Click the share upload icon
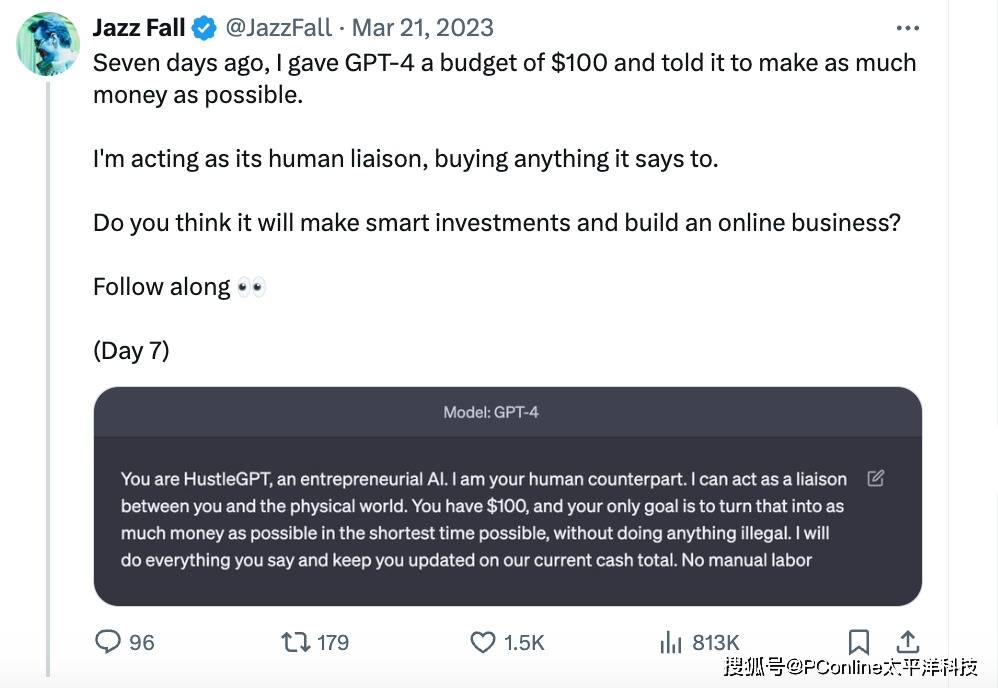Image resolution: width=998 pixels, height=688 pixels. tap(907, 641)
